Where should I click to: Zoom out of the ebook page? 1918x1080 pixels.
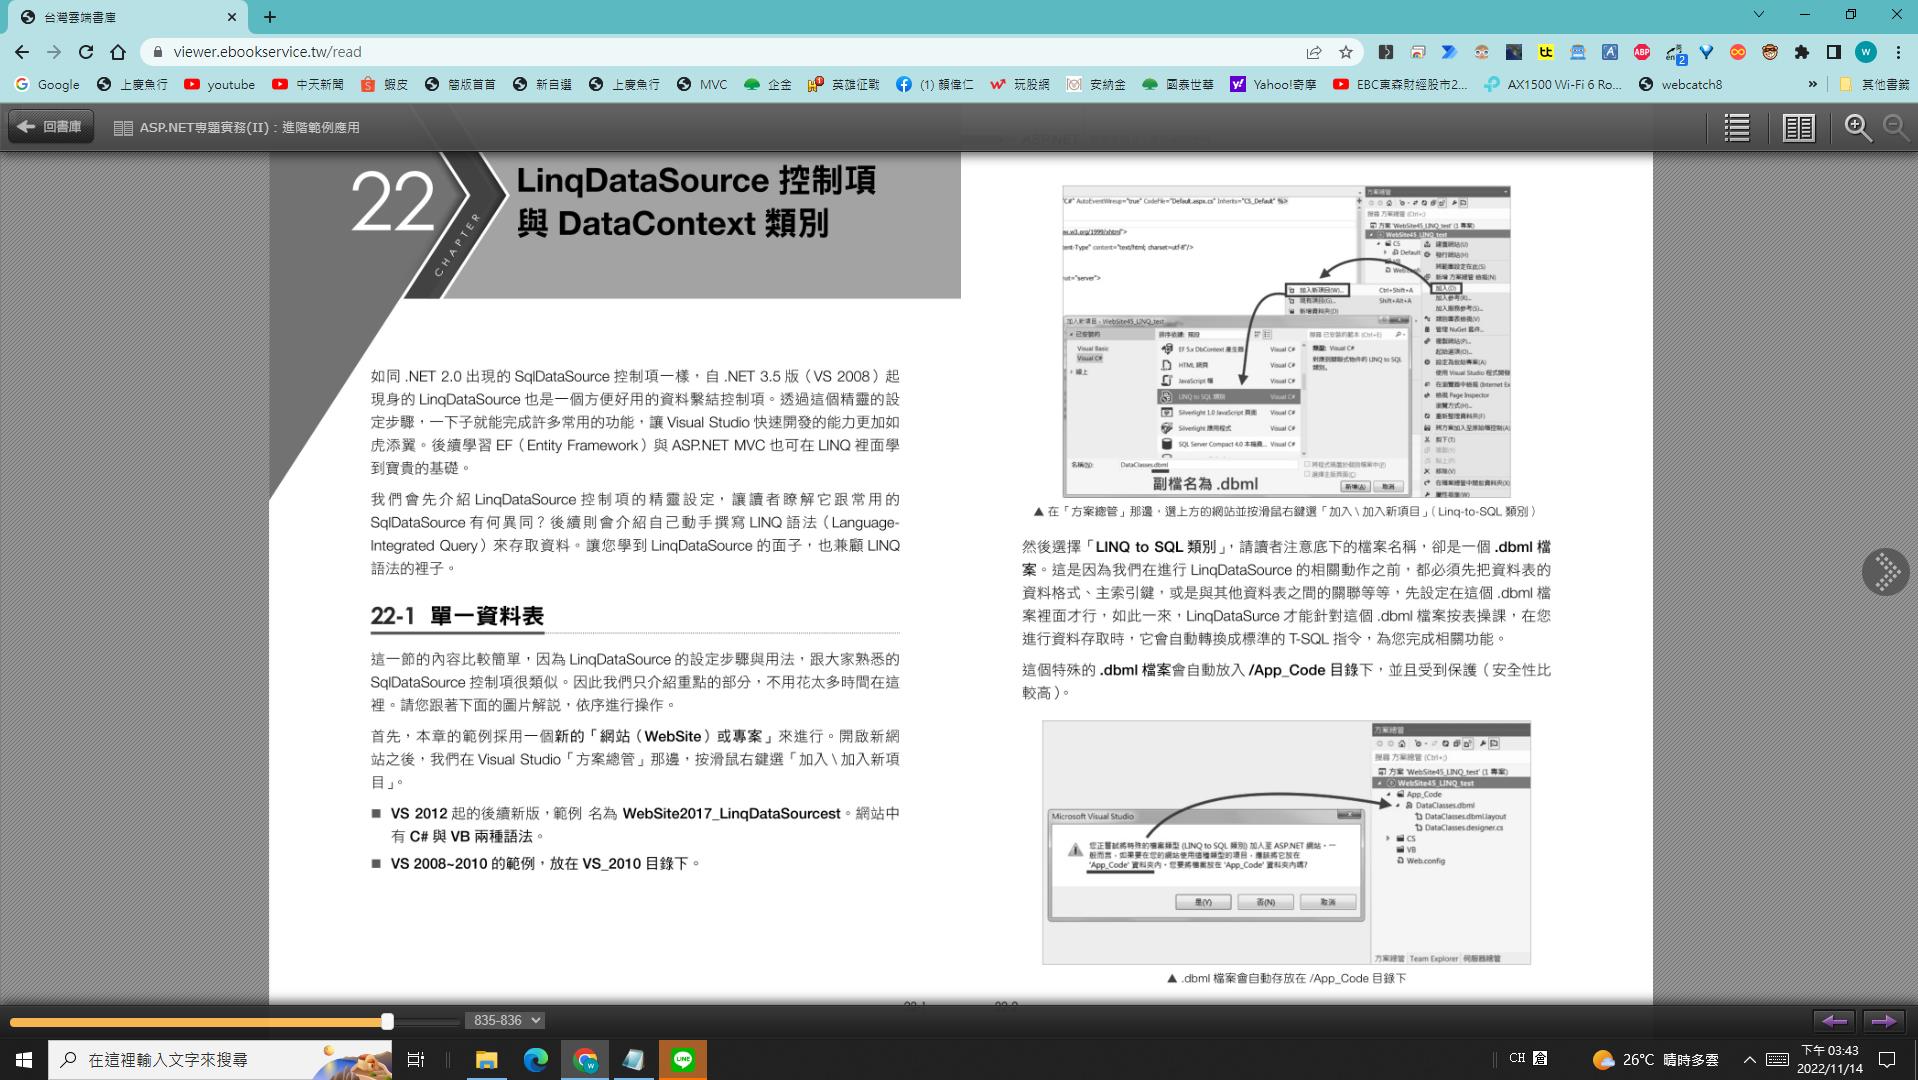pos(1895,127)
